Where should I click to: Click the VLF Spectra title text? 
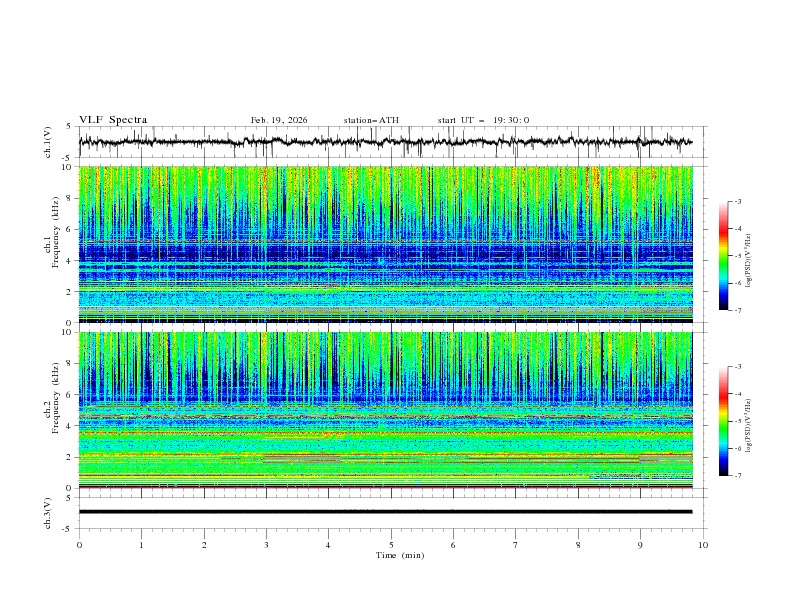pos(113,120)
